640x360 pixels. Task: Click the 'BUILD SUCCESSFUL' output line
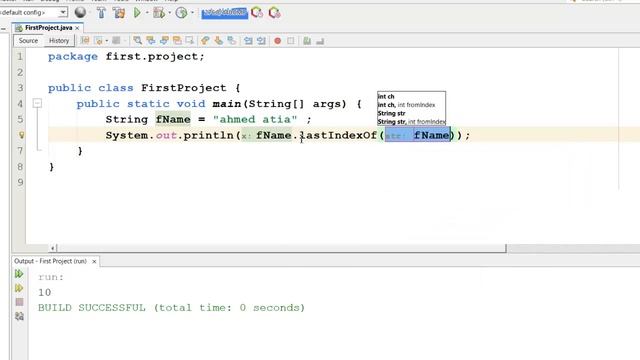coord(171,308)
